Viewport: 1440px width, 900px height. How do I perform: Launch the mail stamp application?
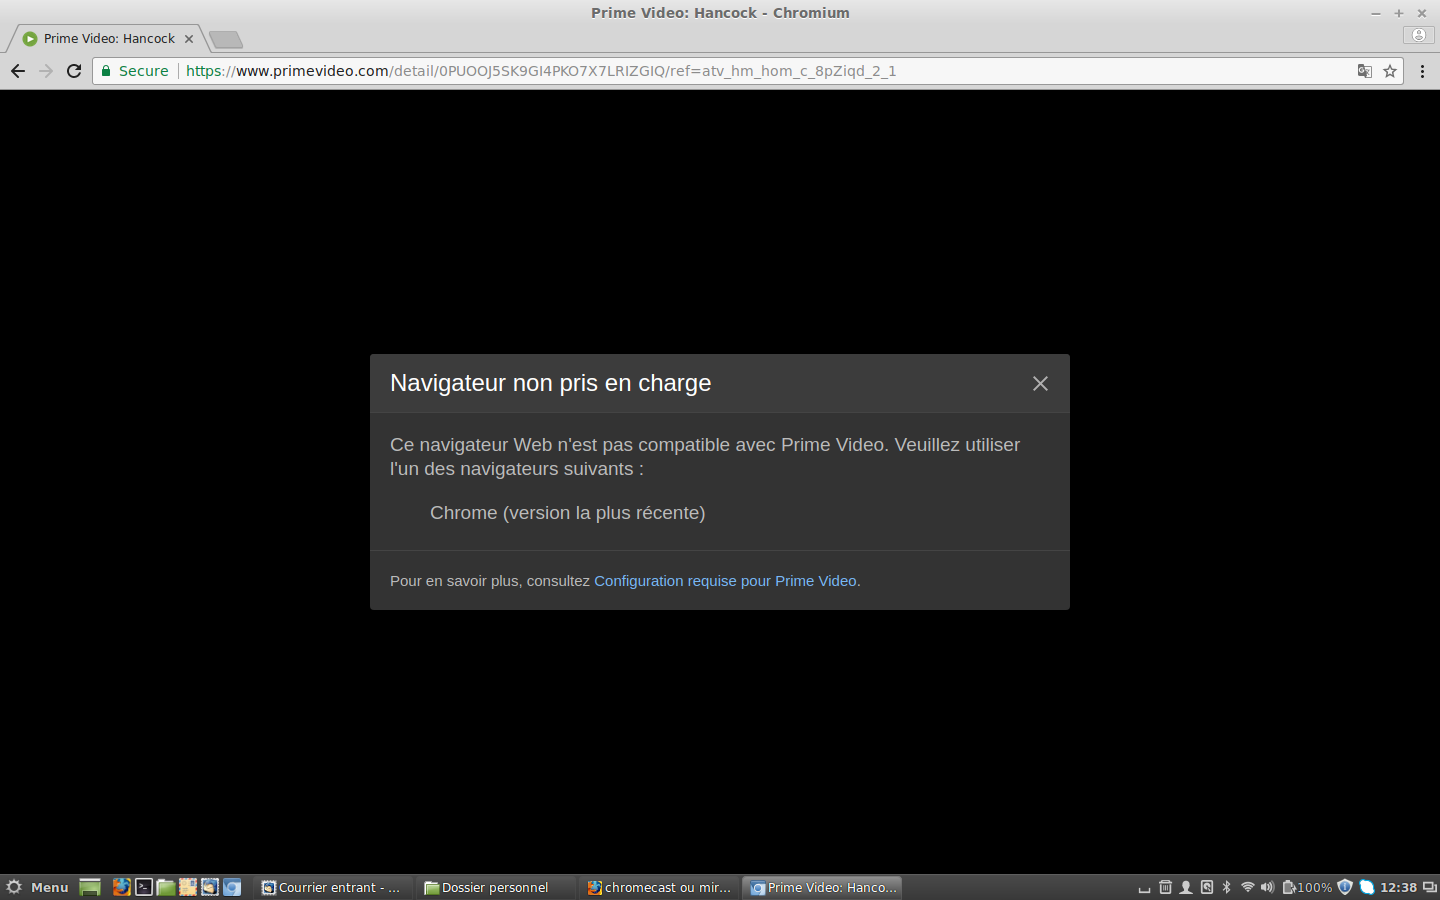pos(188,887)
